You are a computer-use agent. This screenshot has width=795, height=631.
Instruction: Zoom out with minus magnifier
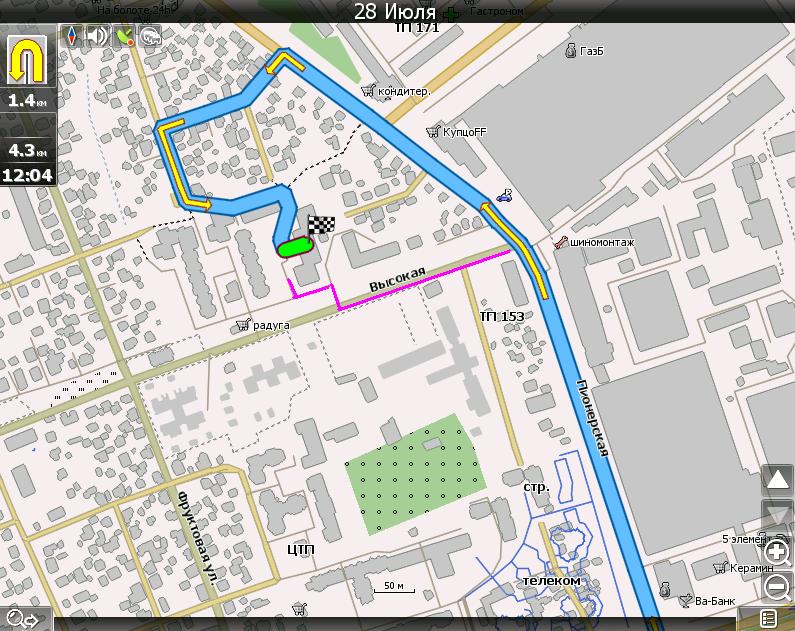pos(777,588)
